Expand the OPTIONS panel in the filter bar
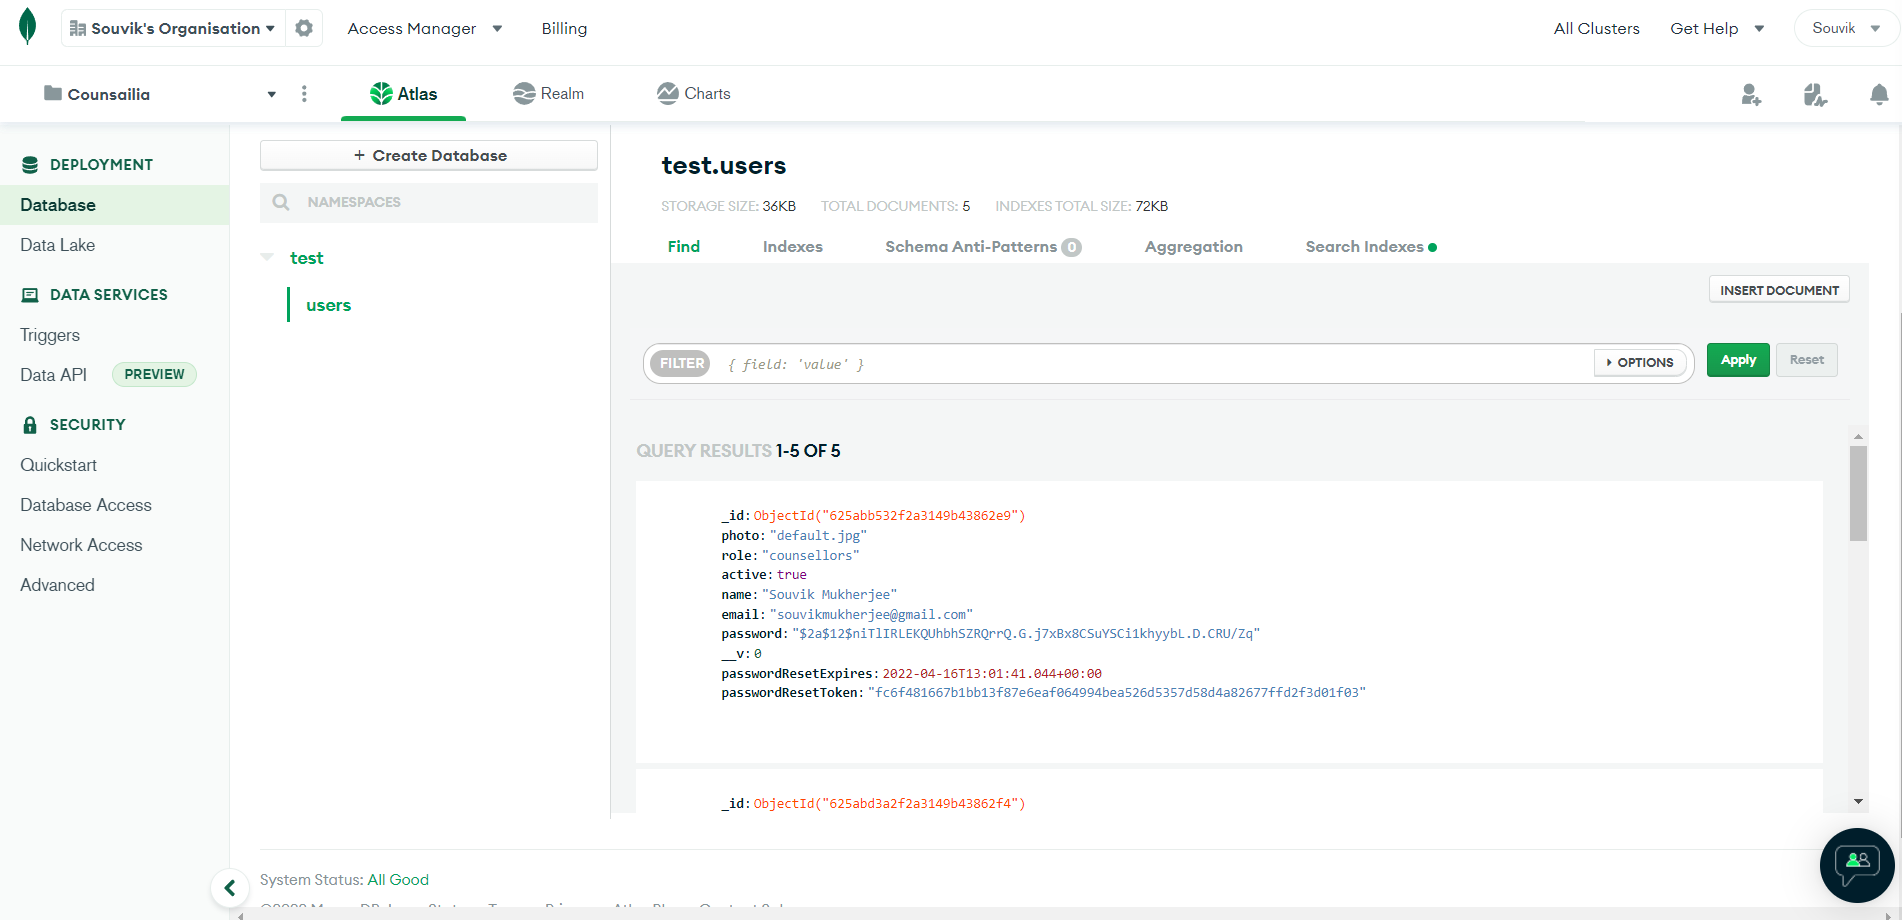The height and width of the screenshot is (920, 1902). (1639, 362)
